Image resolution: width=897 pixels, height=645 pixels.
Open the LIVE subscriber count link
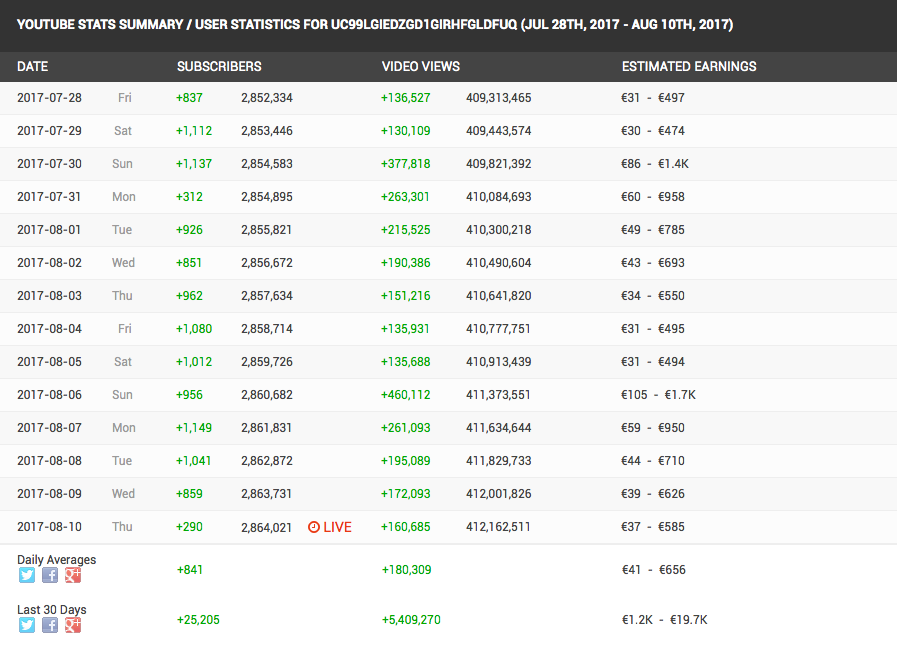tap(330, 527)
